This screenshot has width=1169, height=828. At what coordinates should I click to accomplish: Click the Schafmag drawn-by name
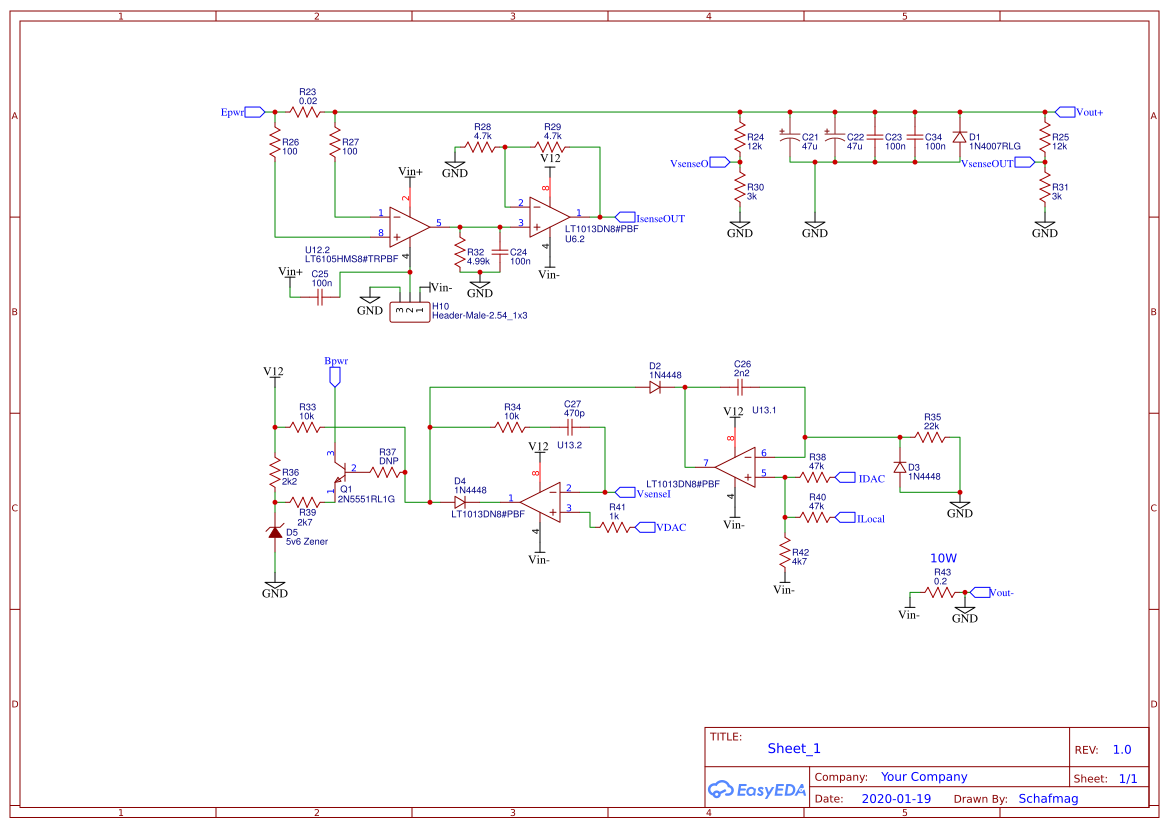point(1048,799)
